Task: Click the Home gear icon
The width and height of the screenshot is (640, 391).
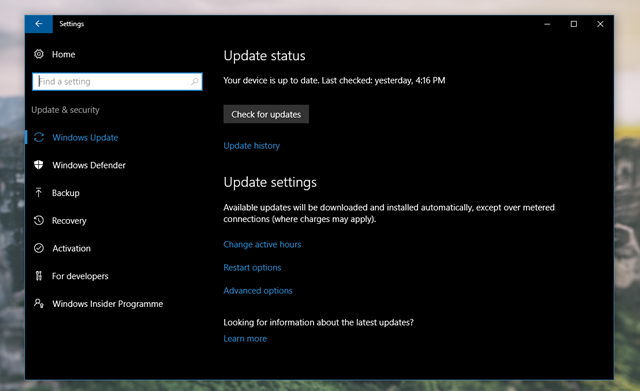Action: [39, 54]
